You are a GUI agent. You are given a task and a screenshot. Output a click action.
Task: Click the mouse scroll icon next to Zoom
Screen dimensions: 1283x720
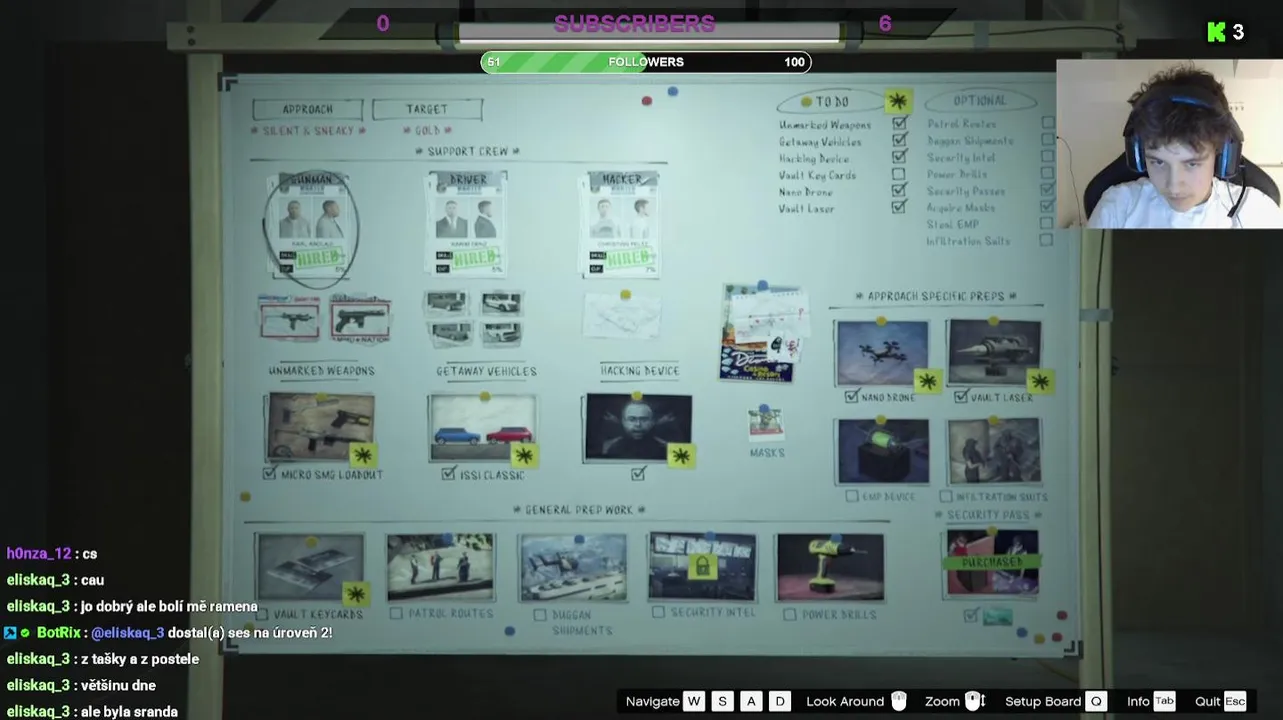975,701
